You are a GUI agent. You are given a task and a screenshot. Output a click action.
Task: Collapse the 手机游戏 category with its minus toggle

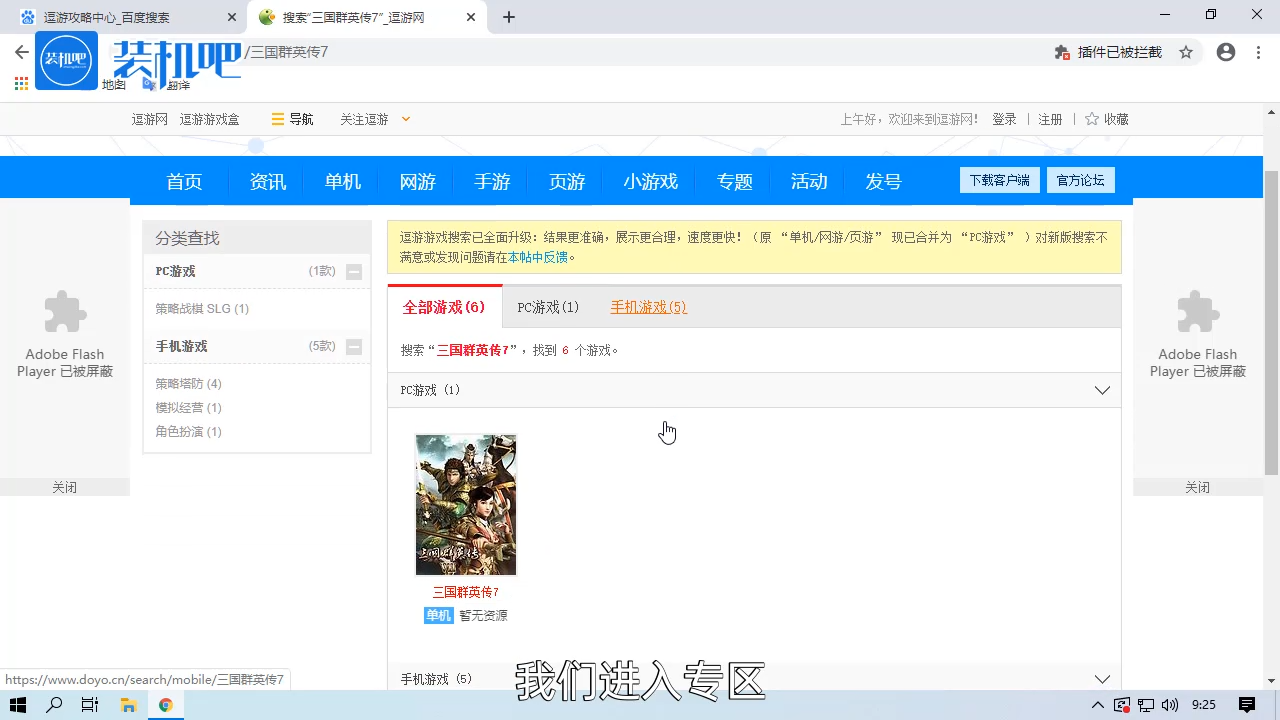(x=354, y=346)
